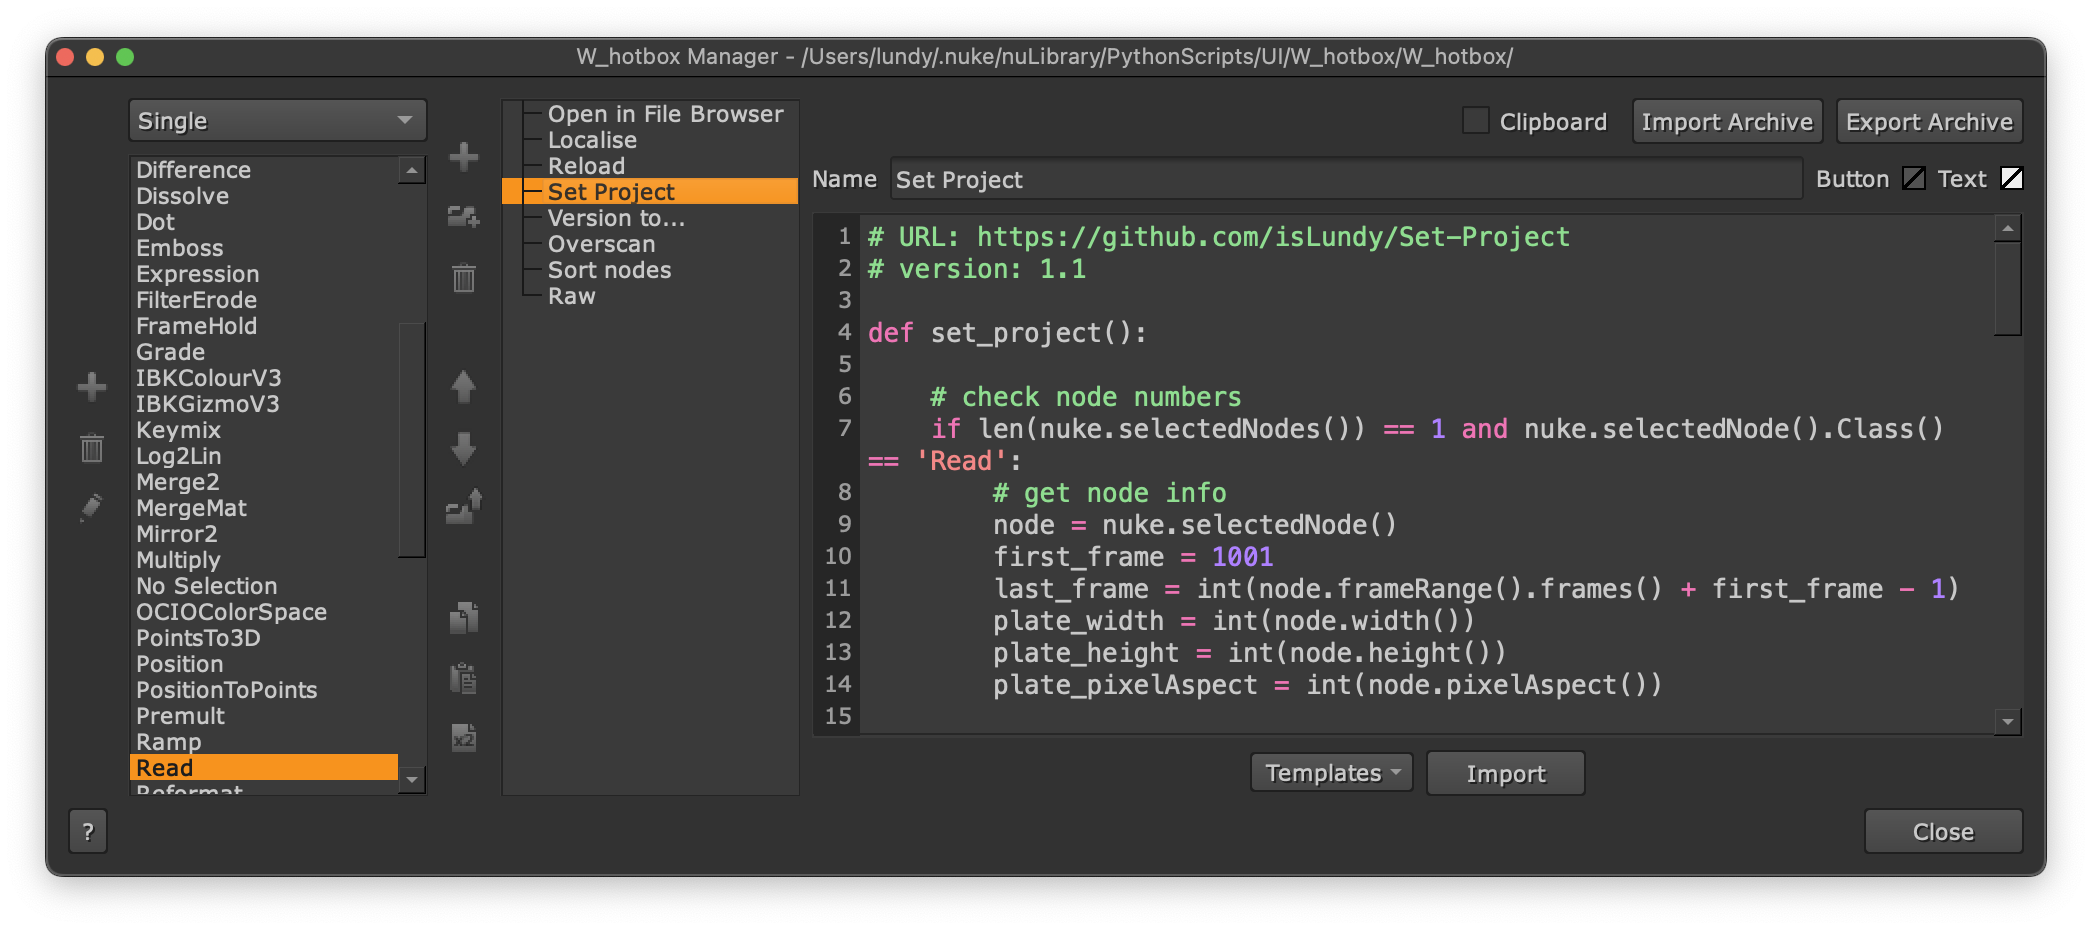
Task: Move the selected button up with the up arrow
Action: point(463,387)
